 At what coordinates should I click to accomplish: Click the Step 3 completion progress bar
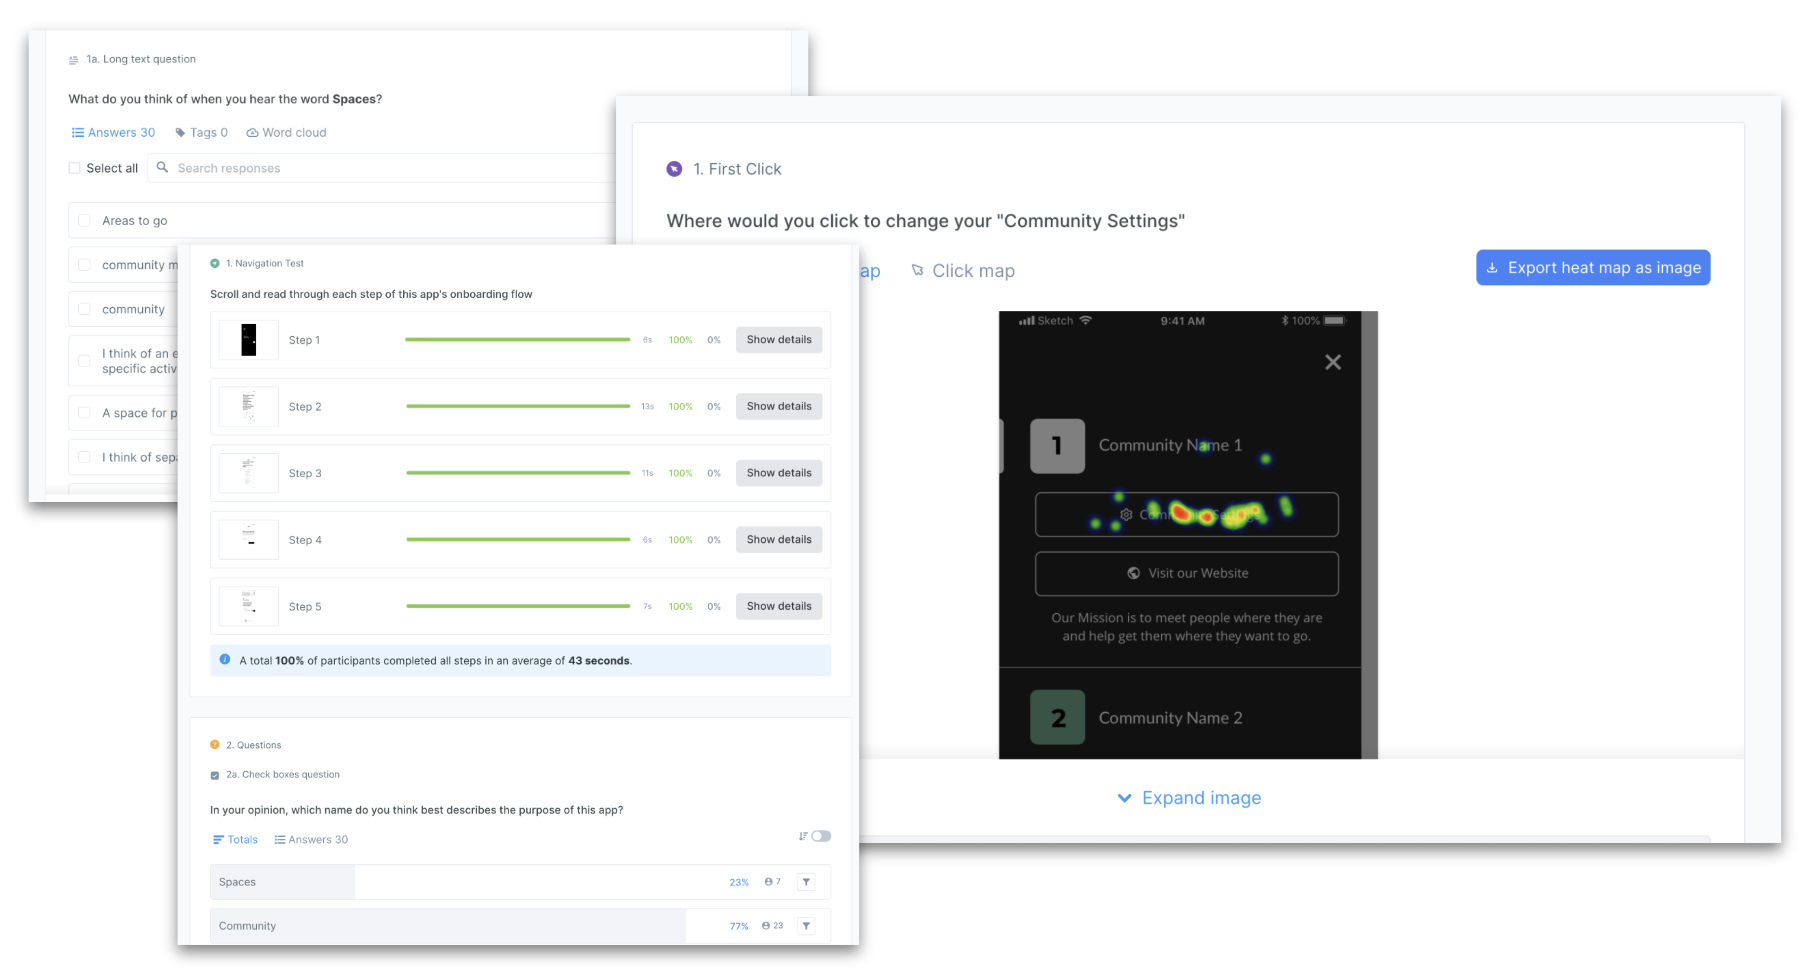(x=518, y=473)
